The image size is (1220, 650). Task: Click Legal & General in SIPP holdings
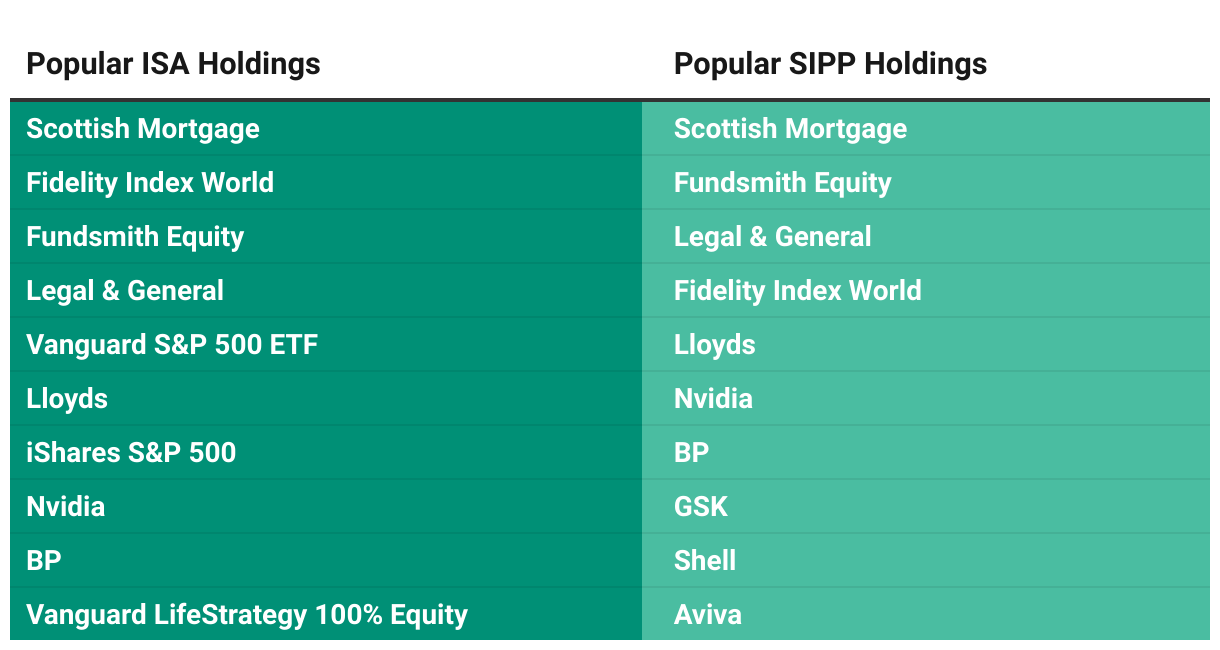(x=773, y=237)
